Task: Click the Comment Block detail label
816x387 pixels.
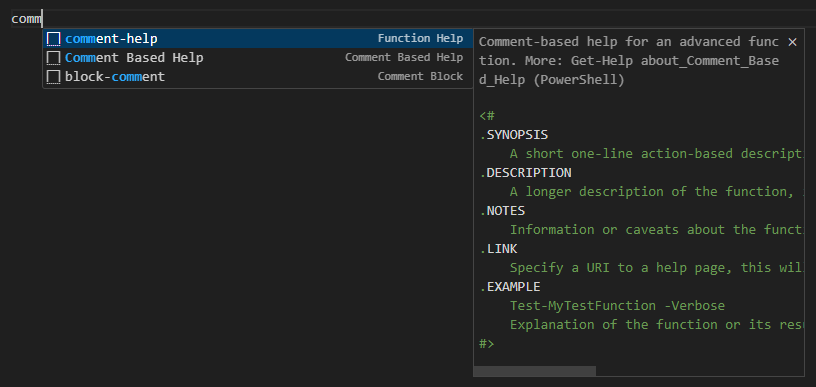Action: click(420, 76)
